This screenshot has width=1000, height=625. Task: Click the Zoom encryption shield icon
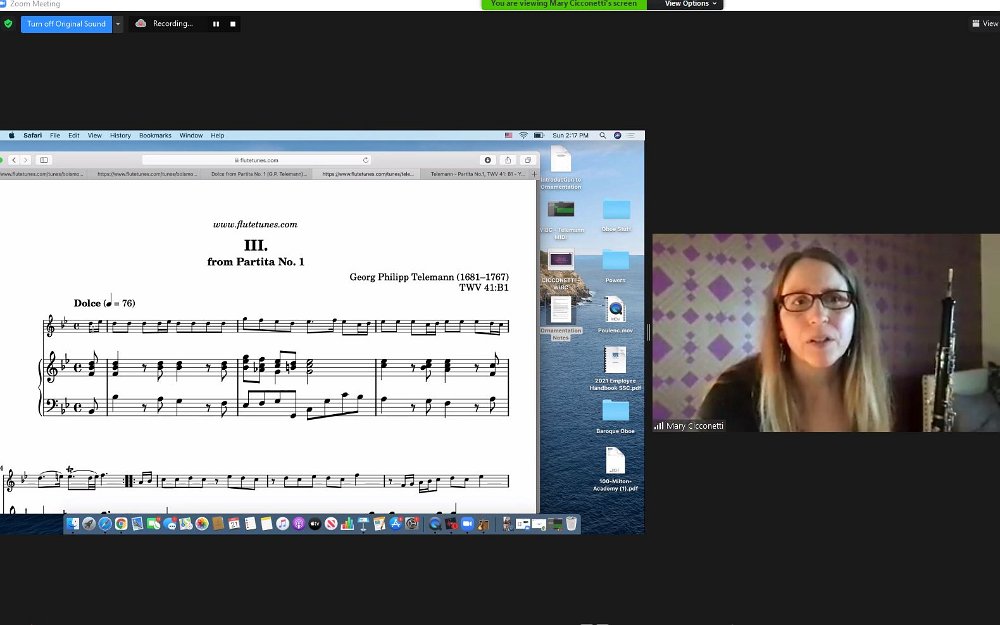(x=8, y=24)
